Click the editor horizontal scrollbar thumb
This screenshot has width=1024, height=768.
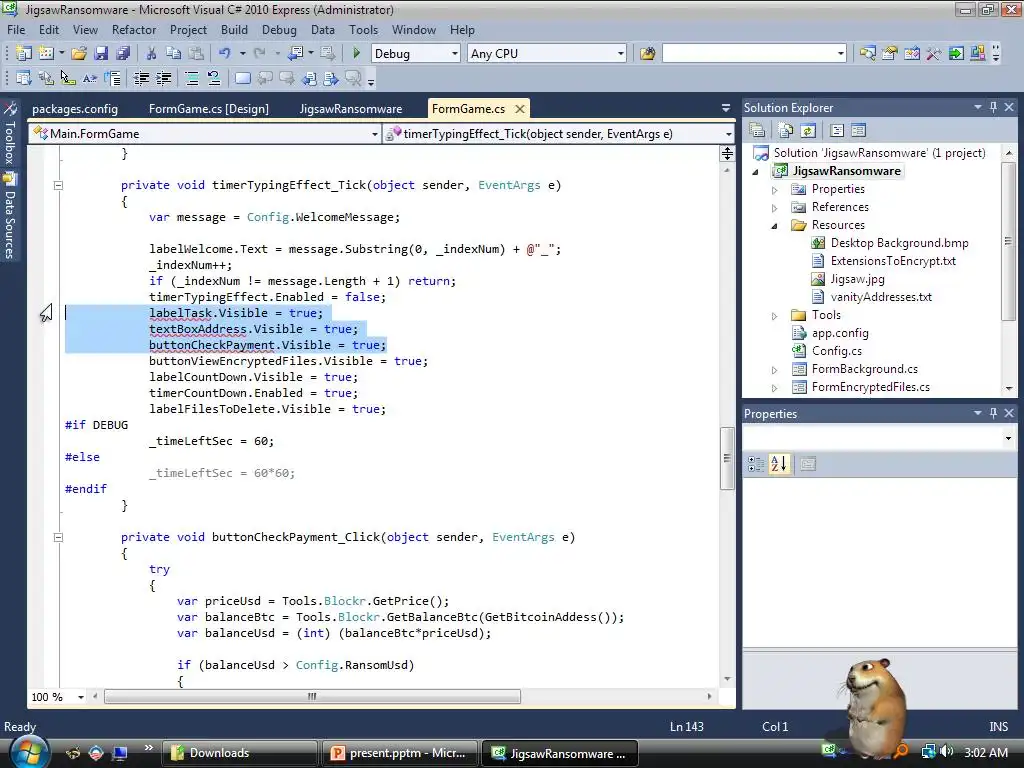click(312, 696)
